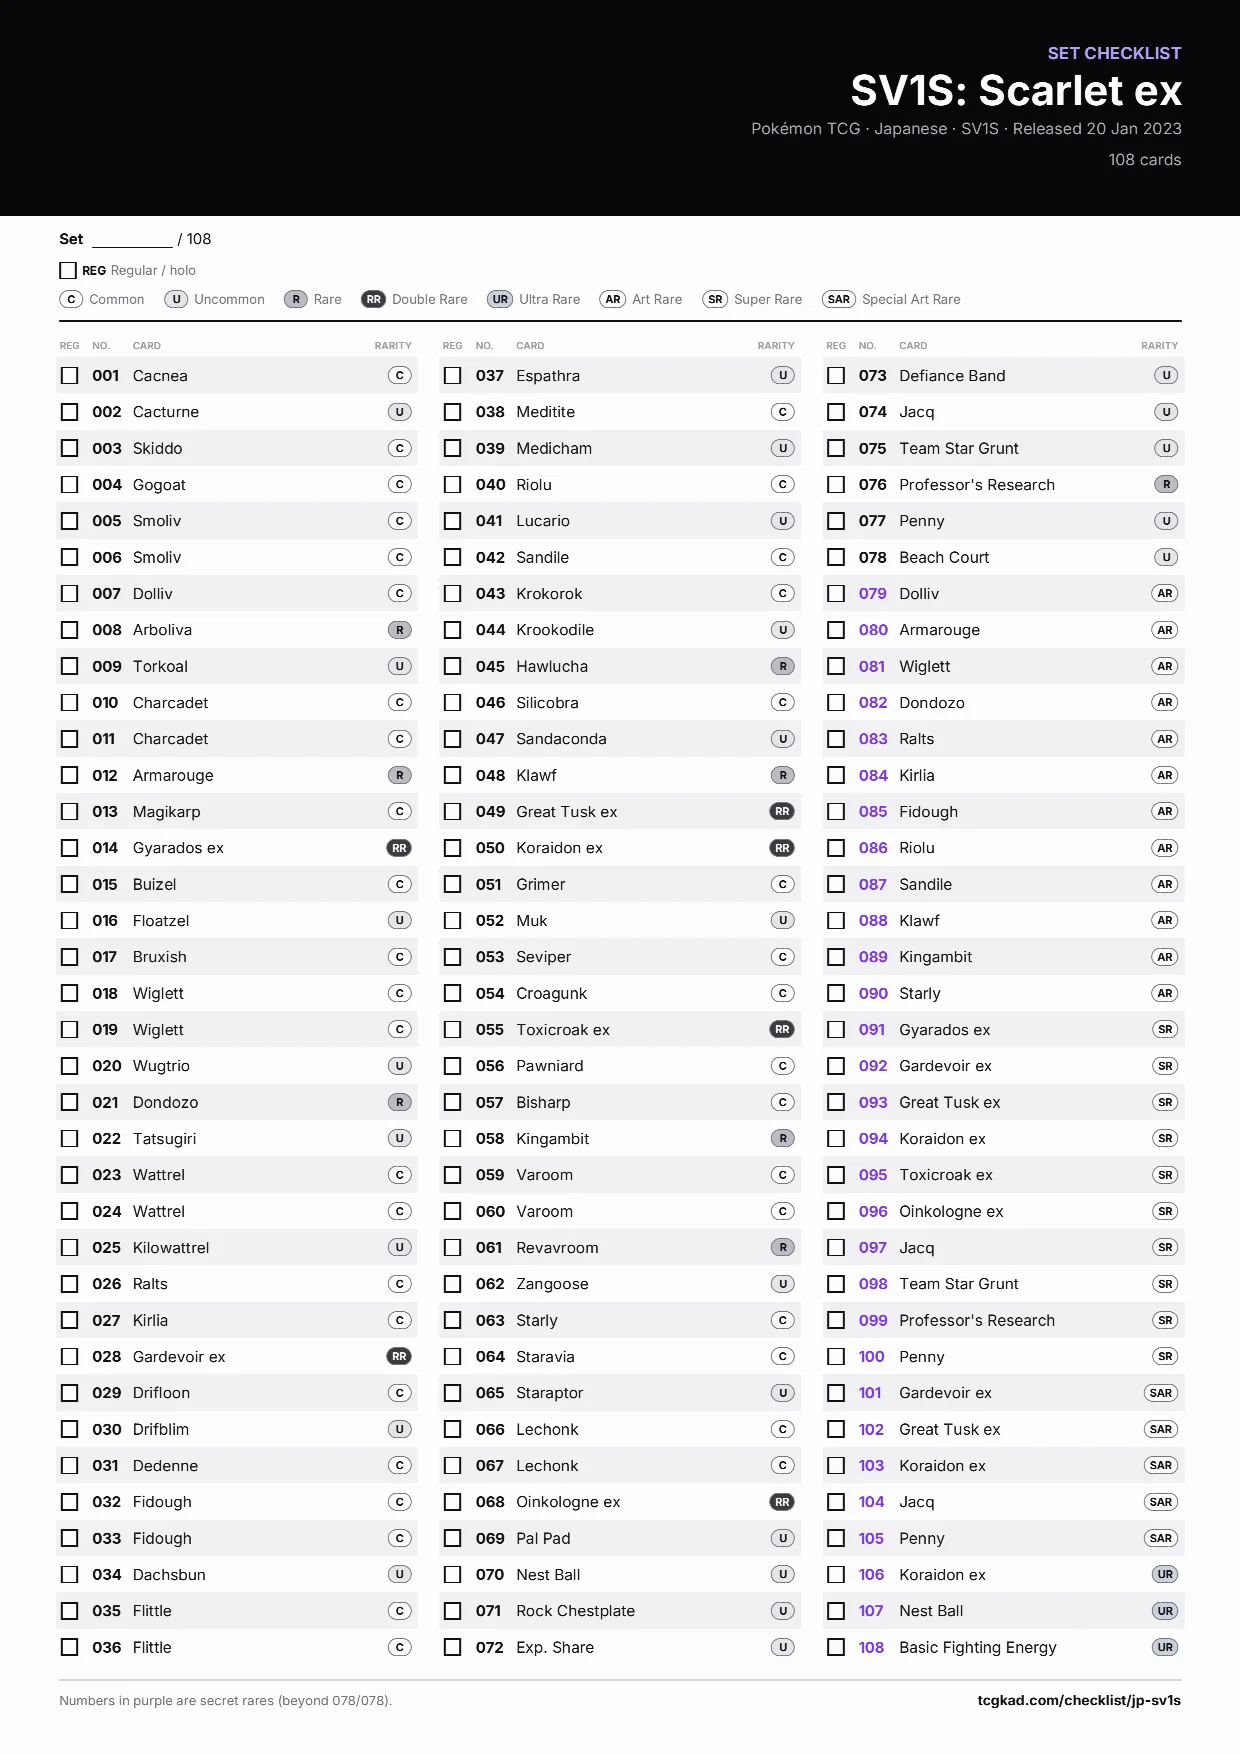The height and width of the screenshot is (1754, 1240).
Task: Click the R rarity badge for Arboliva
Action: (x=399, y=630)
